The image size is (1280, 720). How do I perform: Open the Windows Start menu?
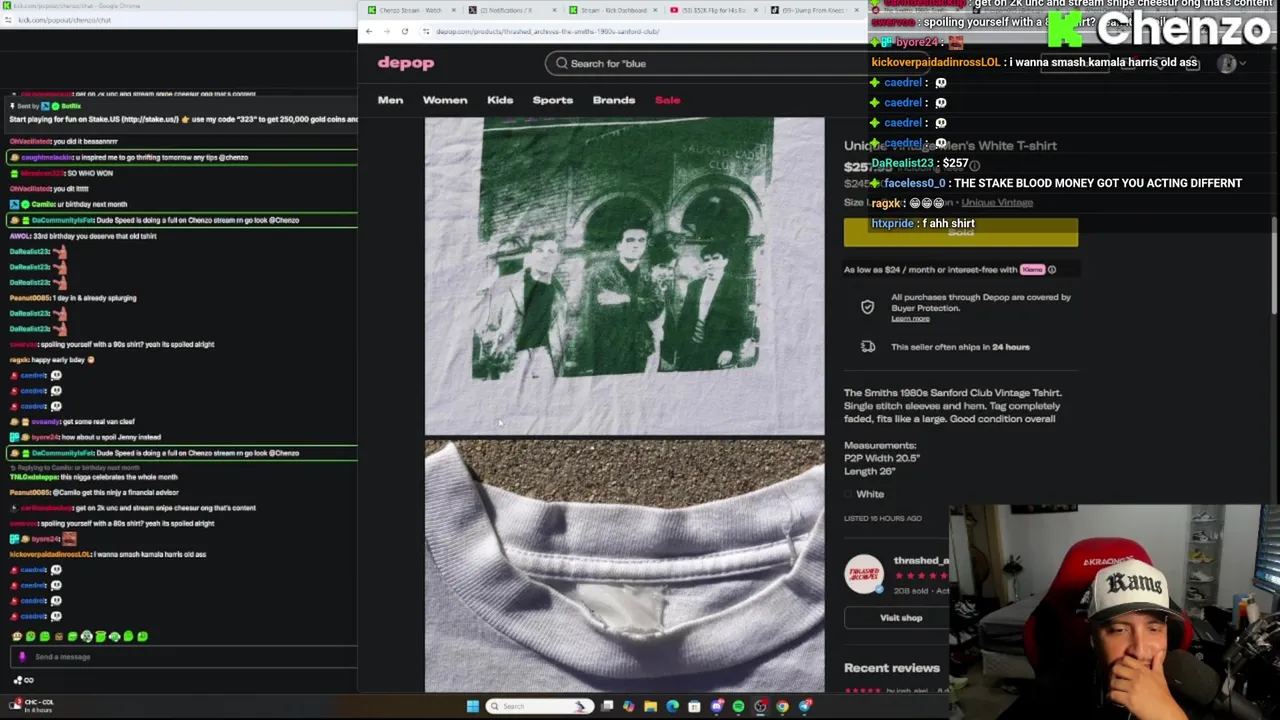[x=472, y=706]
